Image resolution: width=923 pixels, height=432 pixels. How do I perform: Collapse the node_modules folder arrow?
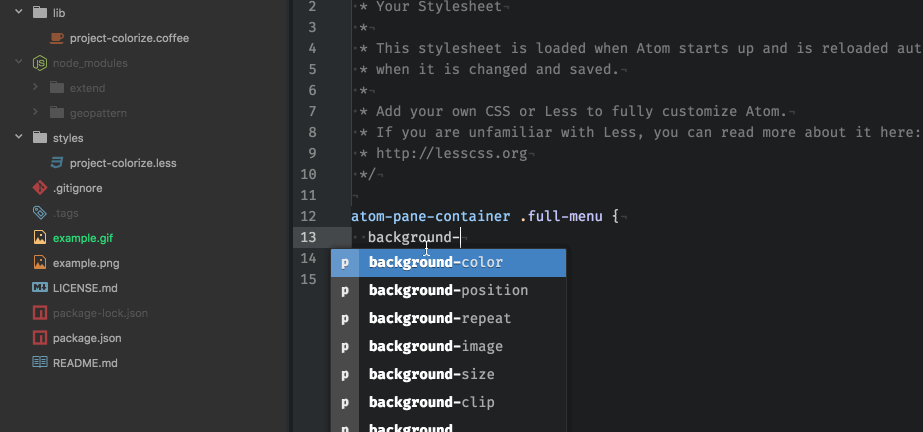tap(18, 63)
